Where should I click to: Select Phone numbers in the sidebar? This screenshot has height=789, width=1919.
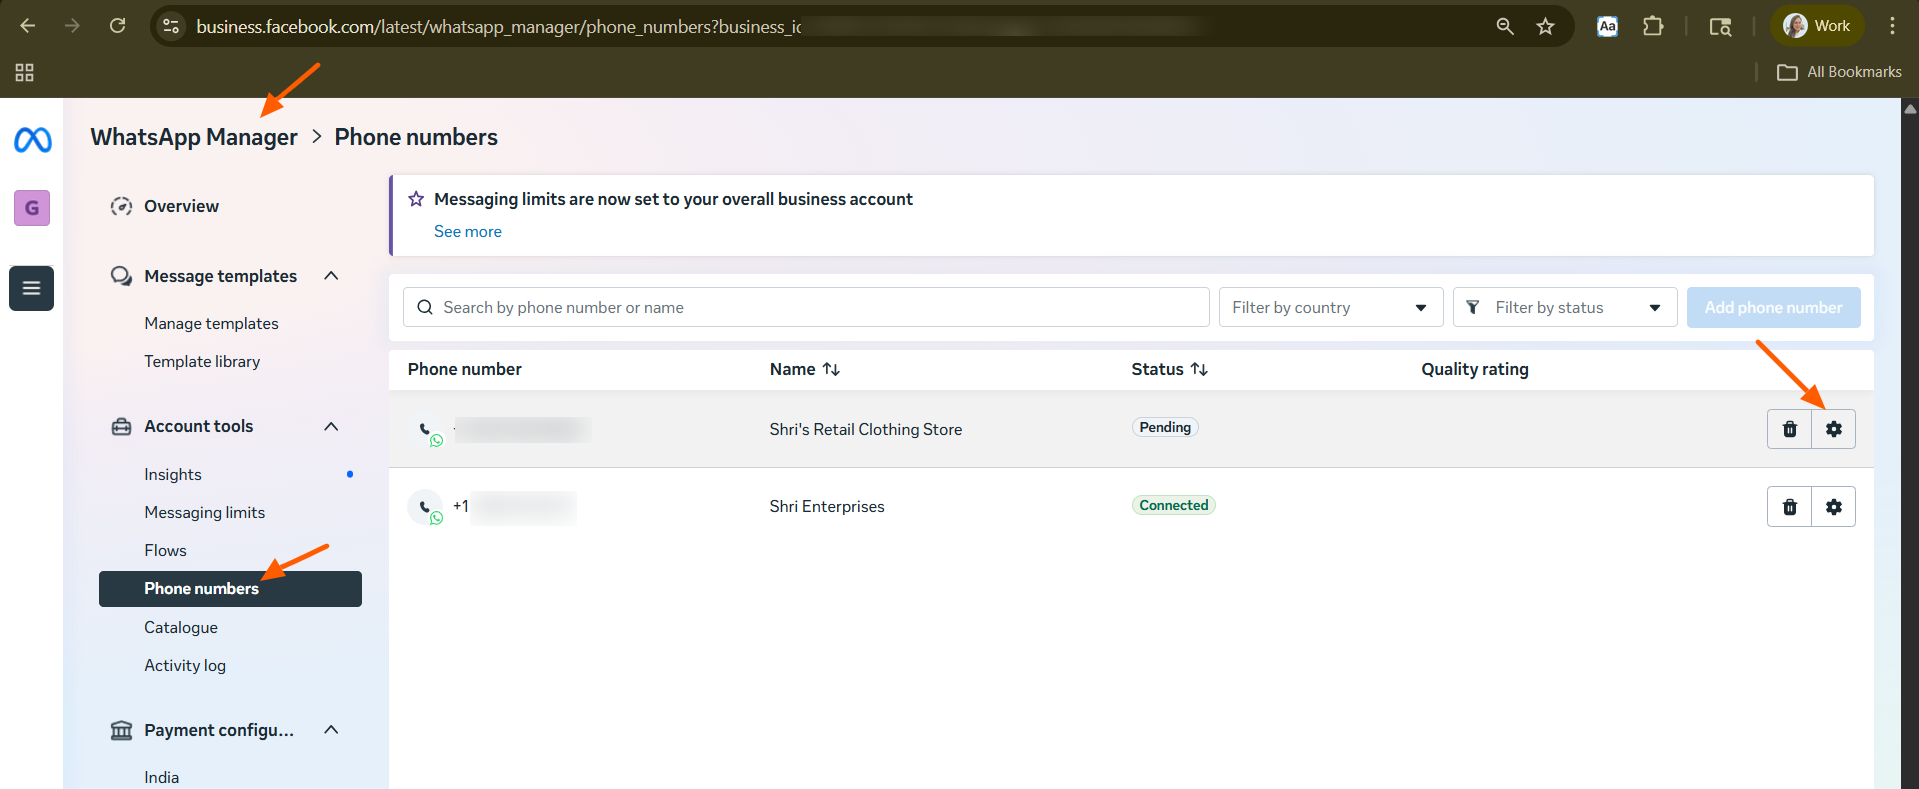coord(230,589)
